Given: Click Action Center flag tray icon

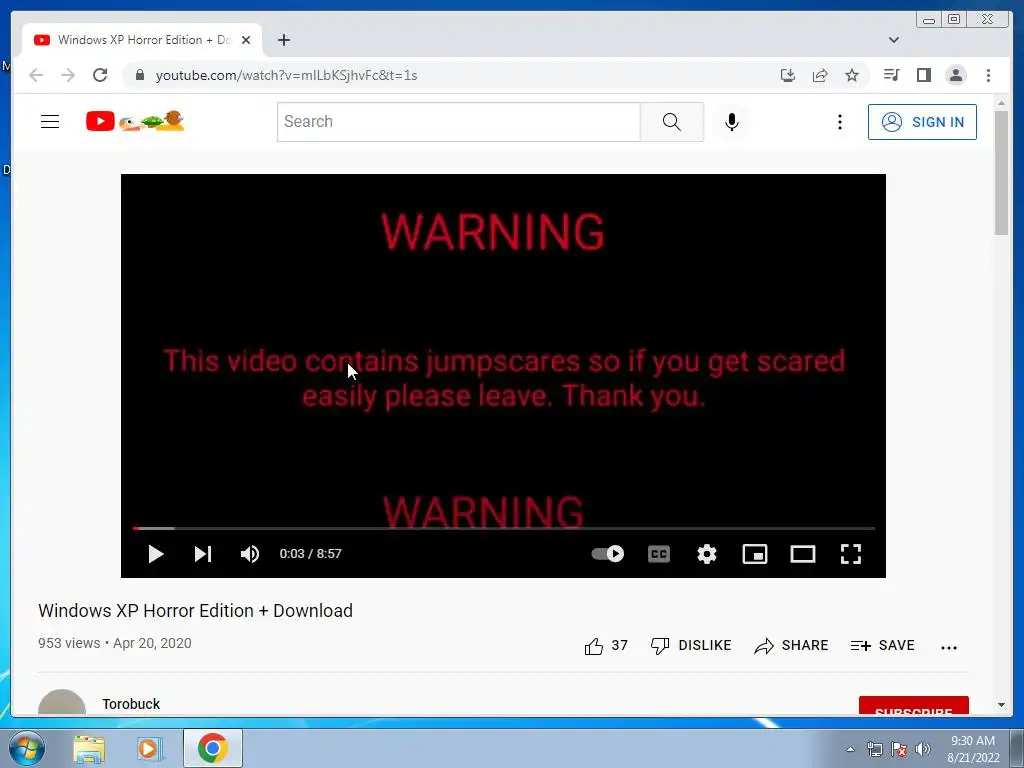Looking at the screenshot, I should [899, 749].
